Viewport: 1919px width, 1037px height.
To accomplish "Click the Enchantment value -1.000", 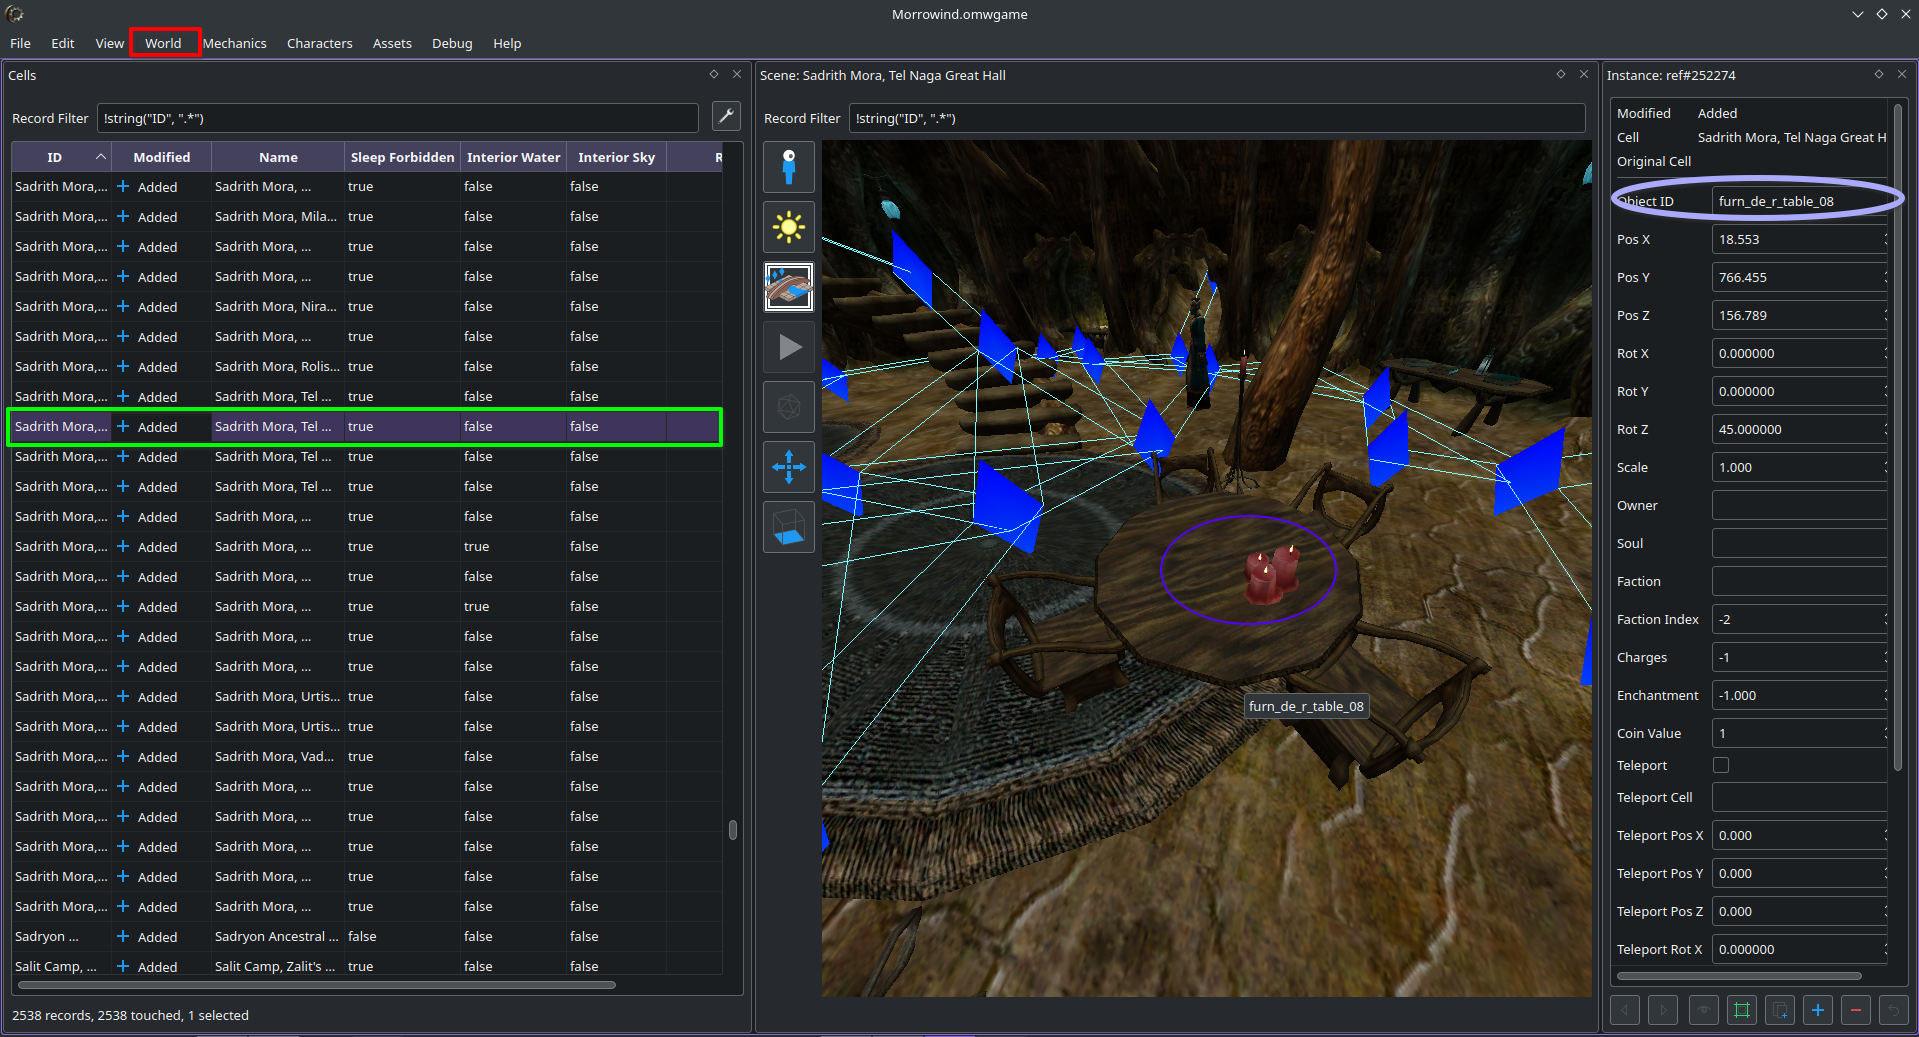I will [1799, 695].
